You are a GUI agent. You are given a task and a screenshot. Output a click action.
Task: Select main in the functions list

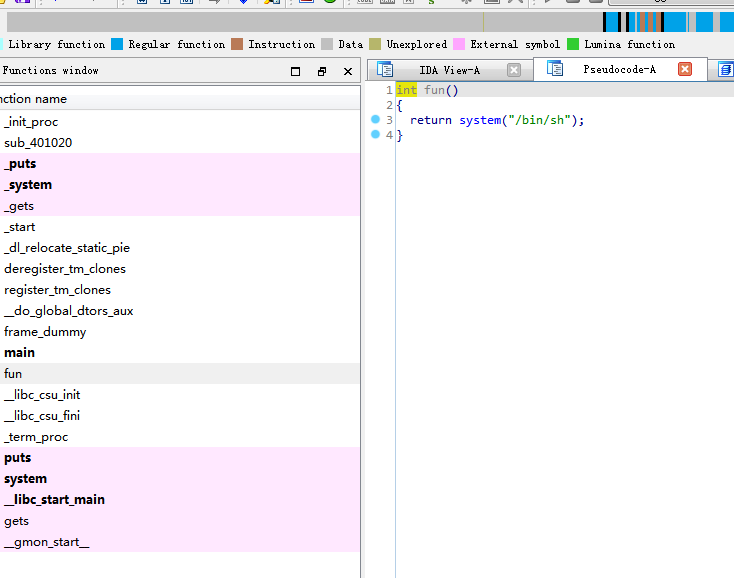click(x=180, y=352)
